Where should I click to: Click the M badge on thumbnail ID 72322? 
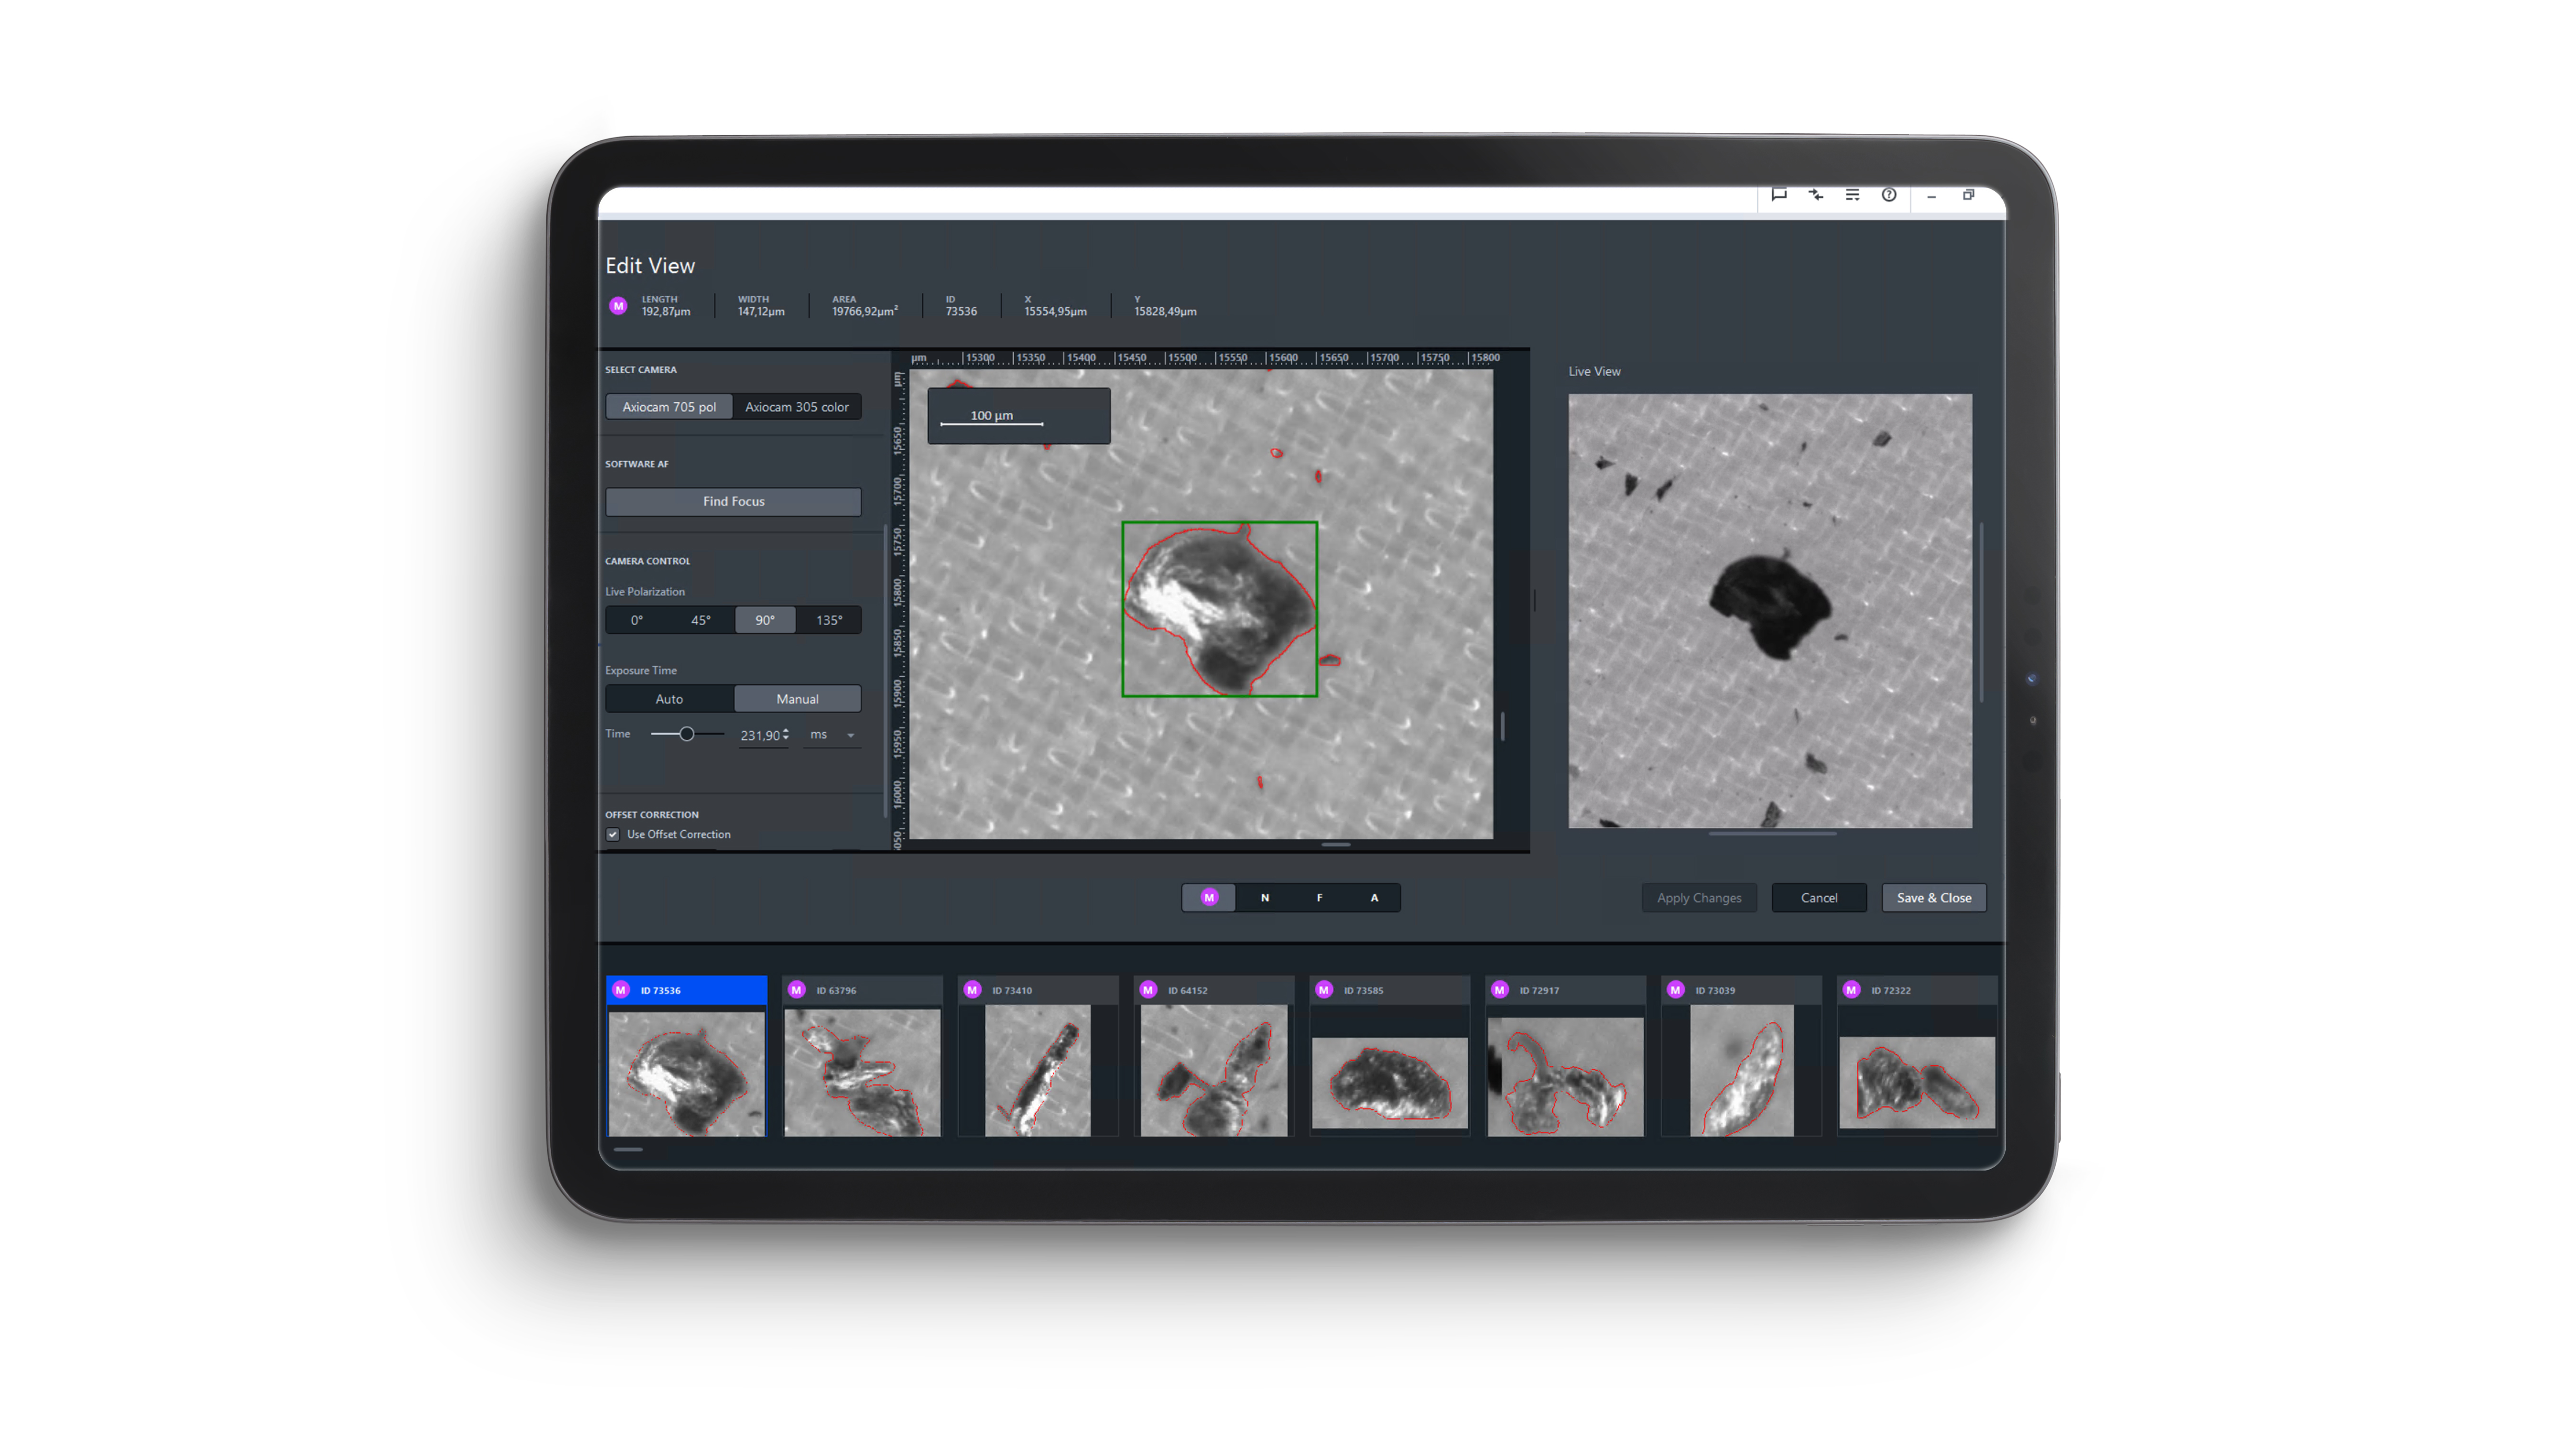point(1851,990)
